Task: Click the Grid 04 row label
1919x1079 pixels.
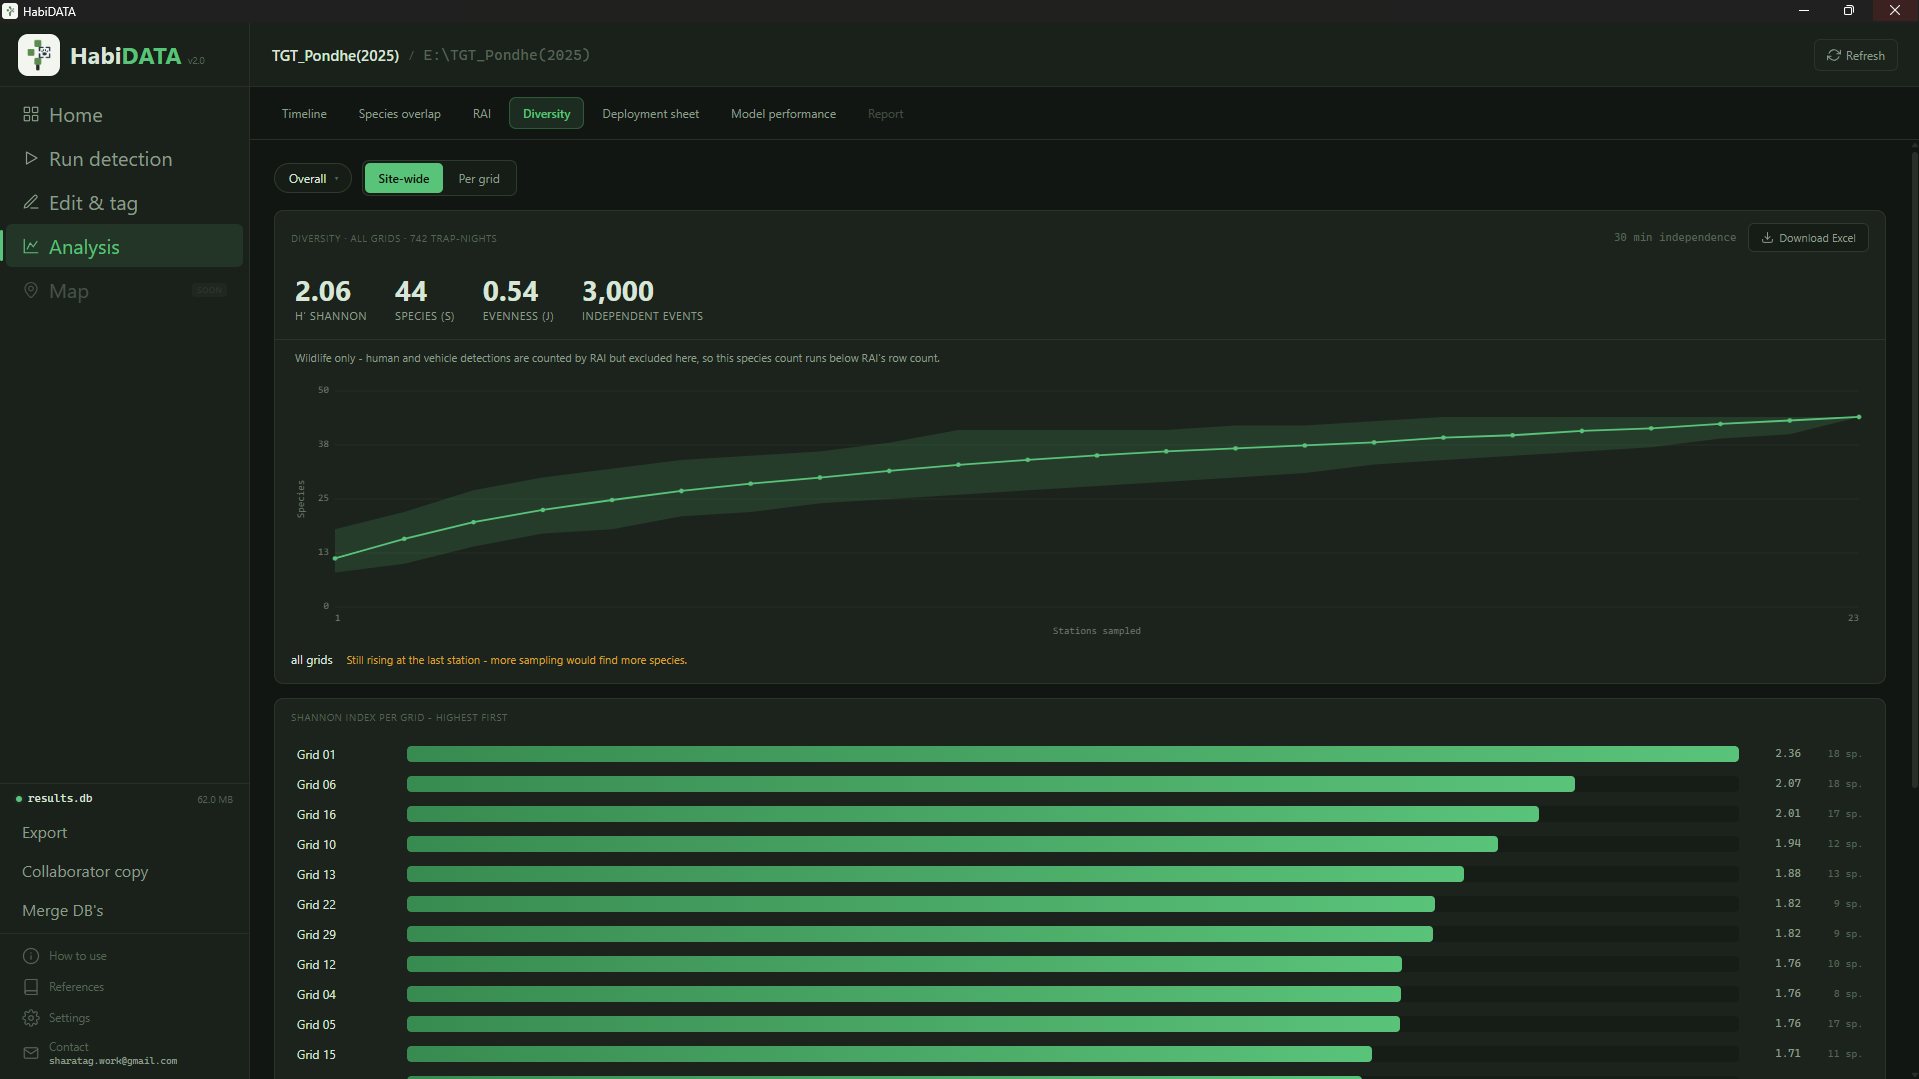Action: (316, 995)
